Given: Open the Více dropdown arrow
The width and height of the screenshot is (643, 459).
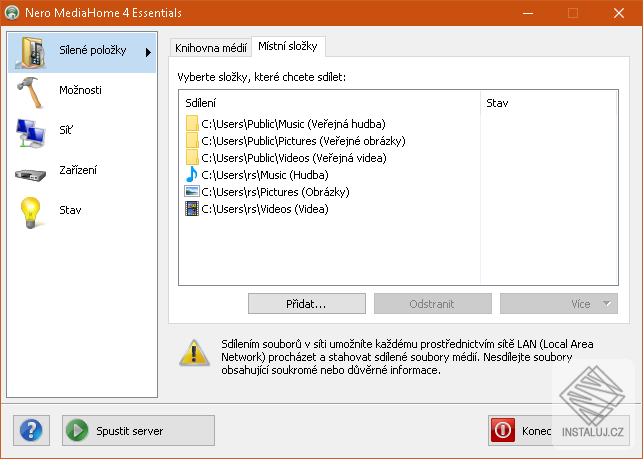Looking at the screenshot, I should [x=607, y=304].
